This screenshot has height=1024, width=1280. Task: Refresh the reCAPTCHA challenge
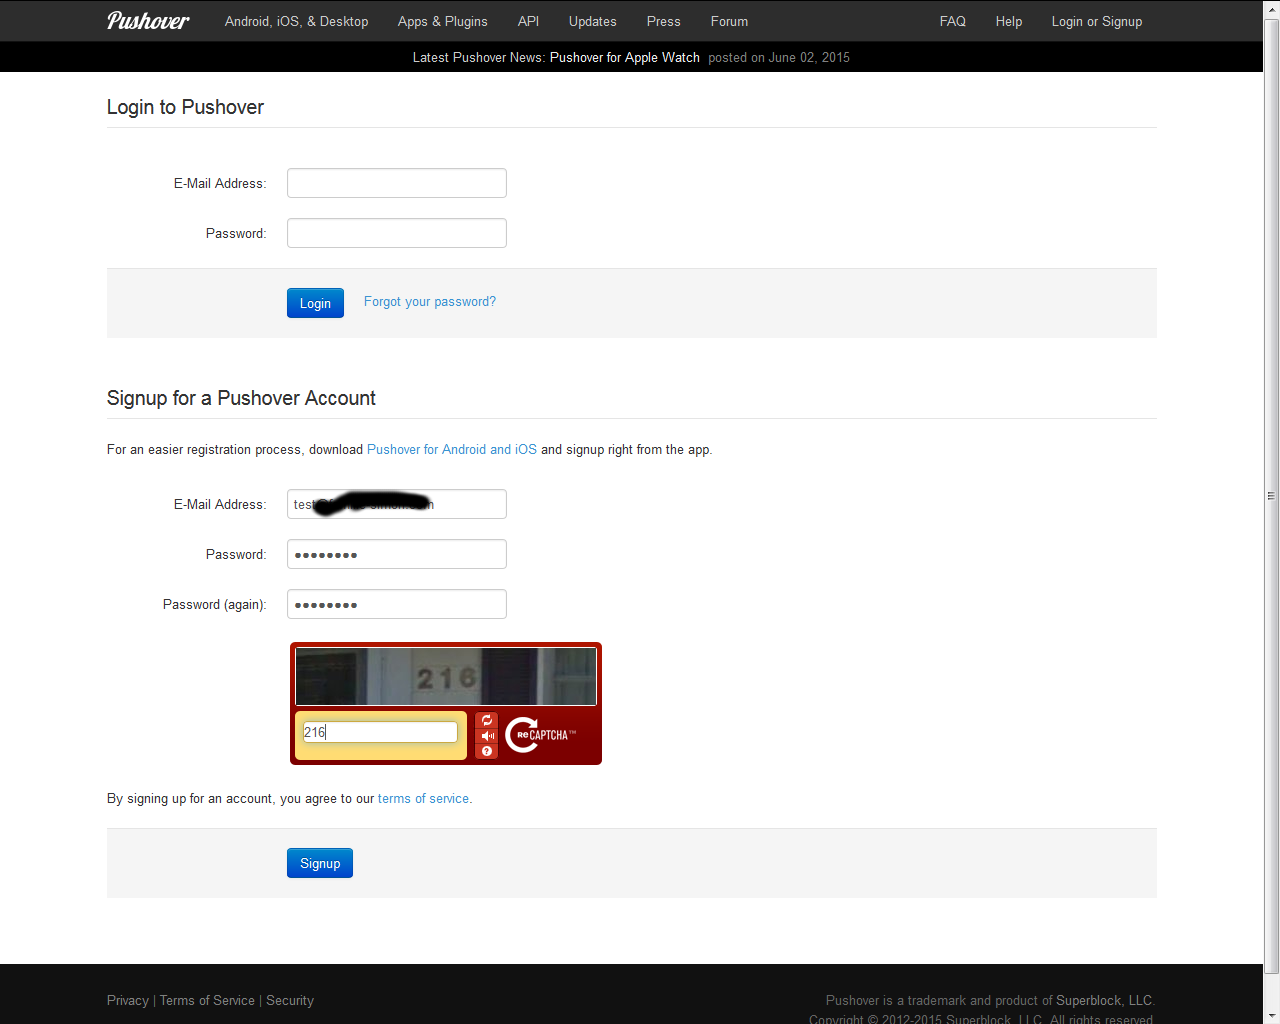click(487, 720)
